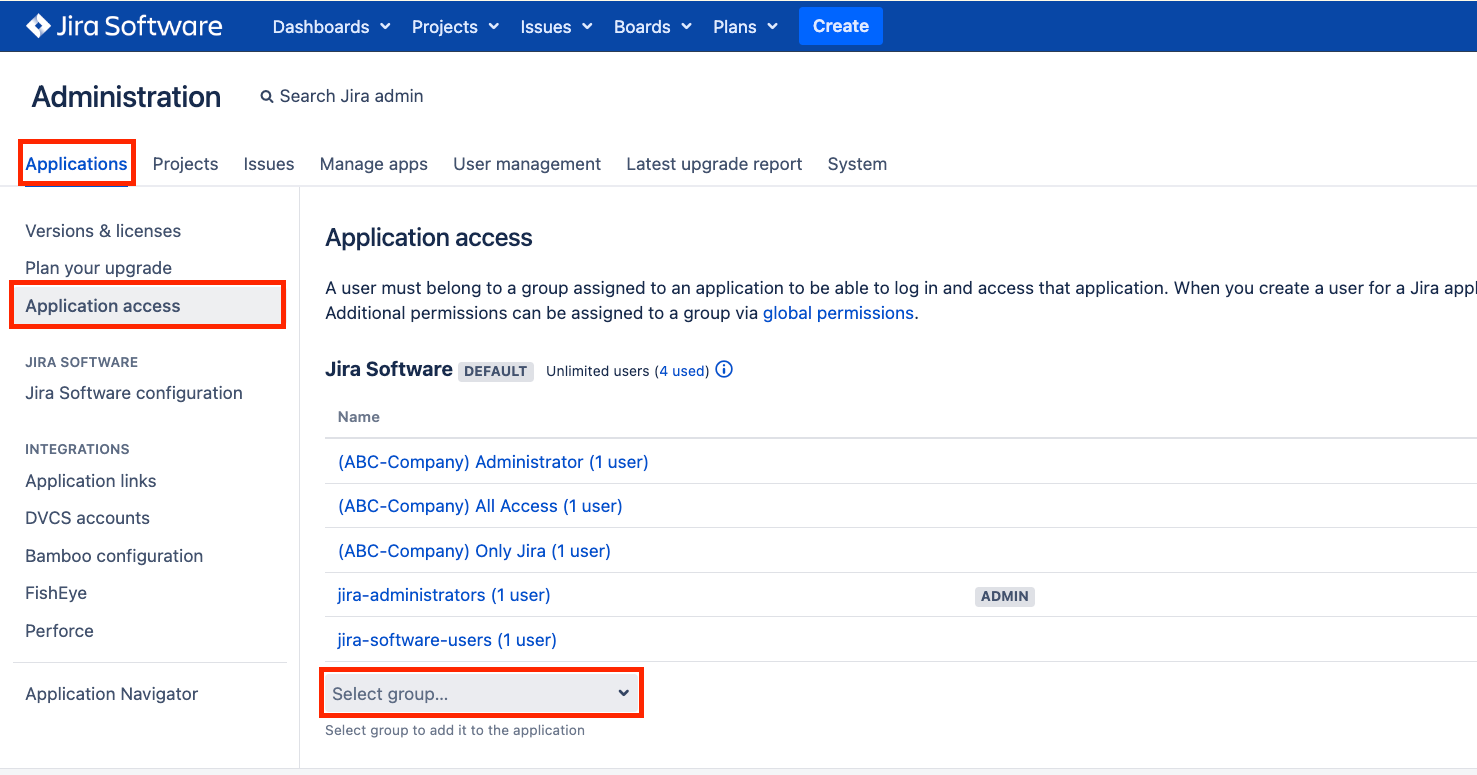Open the Manage apps tab
Viewport: 1477px width, 775px height.
pos(374,164)
